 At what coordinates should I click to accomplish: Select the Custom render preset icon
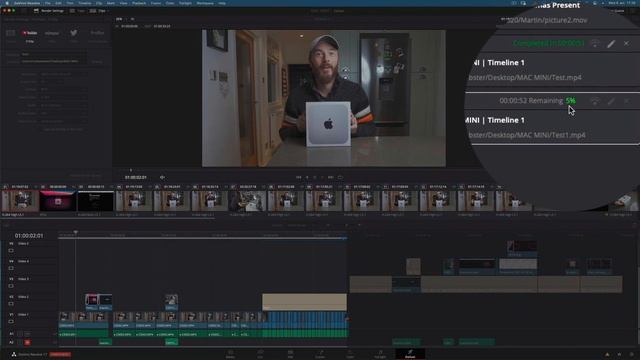point(11,33)
